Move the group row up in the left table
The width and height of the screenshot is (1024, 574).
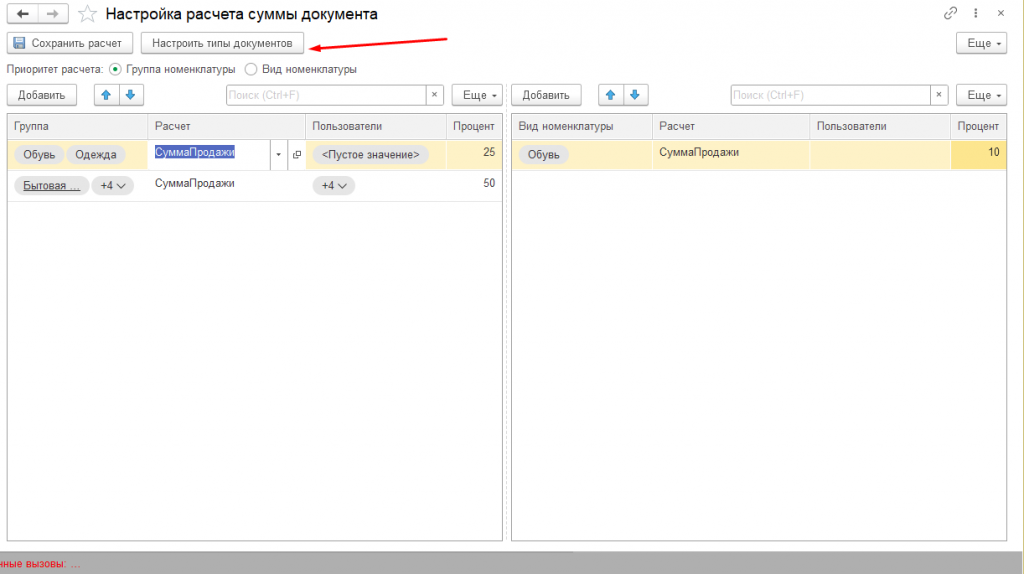point(106,95)
